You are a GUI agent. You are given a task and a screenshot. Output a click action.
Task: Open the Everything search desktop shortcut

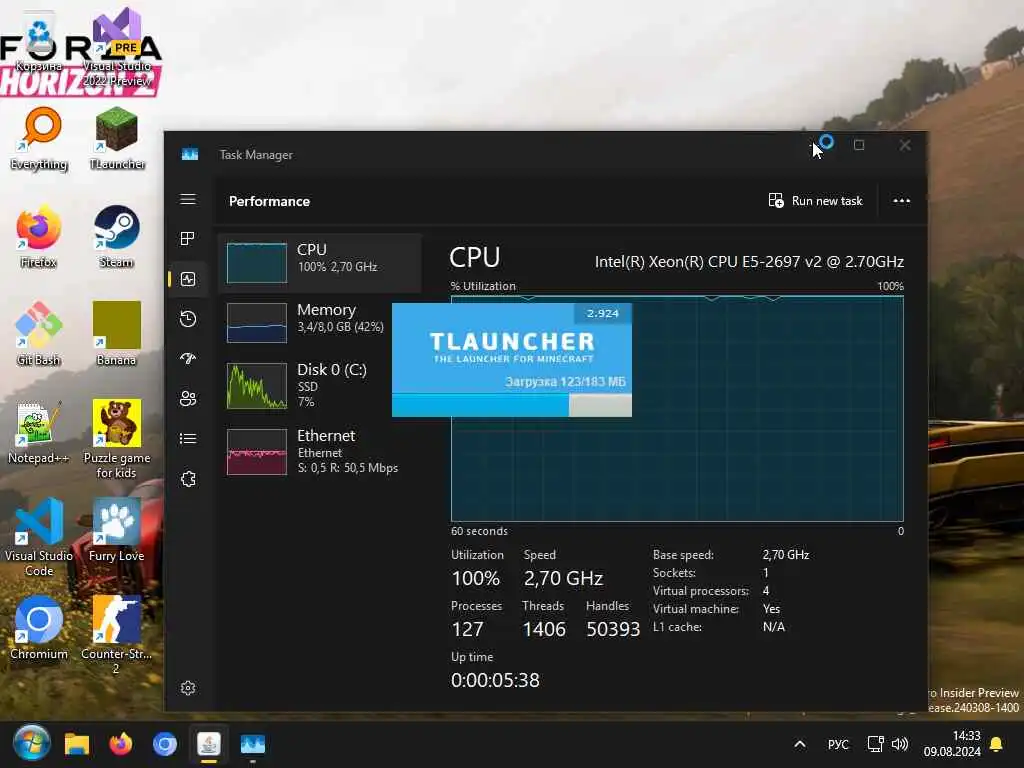pos(39,138)
